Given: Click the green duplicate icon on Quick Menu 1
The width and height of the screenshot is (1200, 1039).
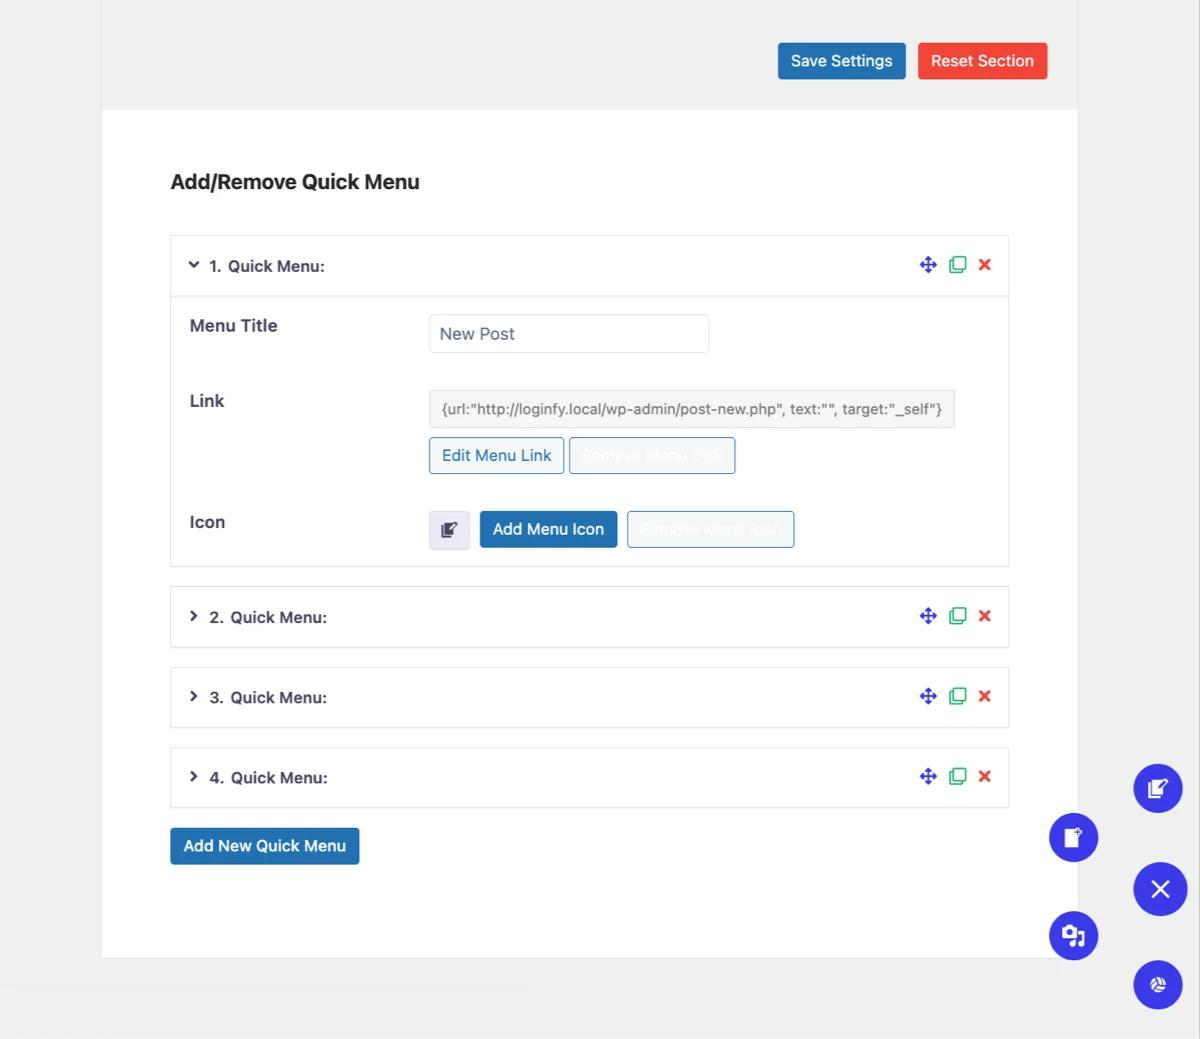Looking at the screenshot, I should coord(957,264).
